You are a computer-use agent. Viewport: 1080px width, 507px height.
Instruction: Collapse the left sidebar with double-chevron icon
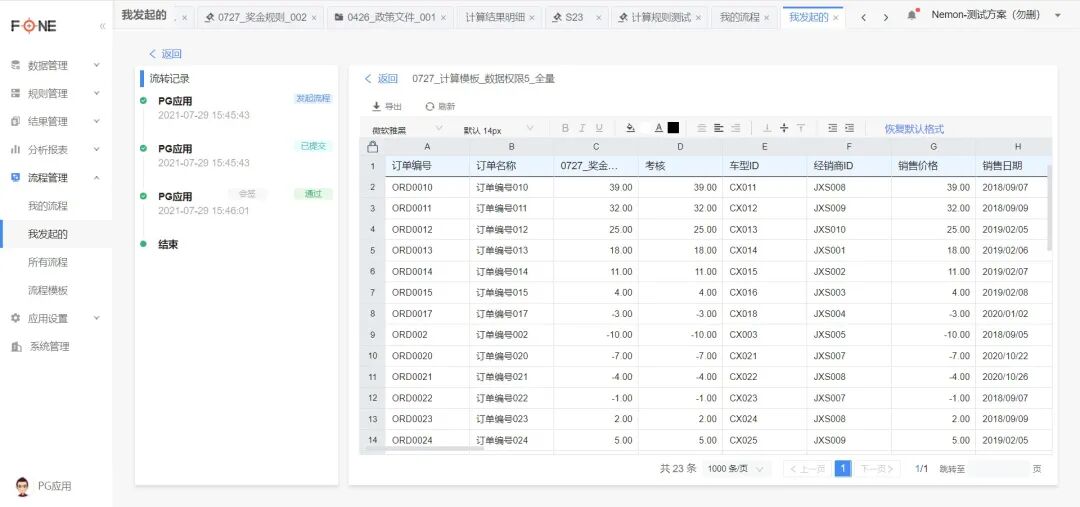[x=103, y=26]
